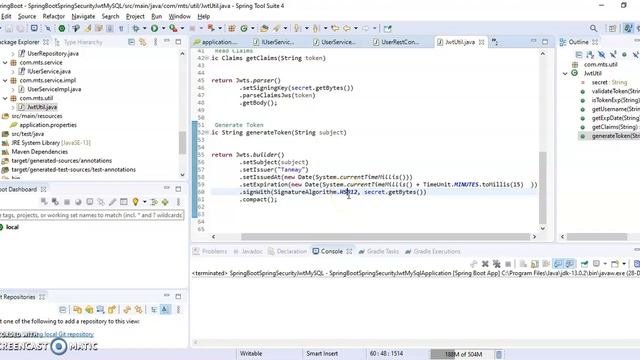The width and height of the screenshot is (640, 360).
Task: Collapse the com.mts.service package
Action: click(x=5, y=62)
